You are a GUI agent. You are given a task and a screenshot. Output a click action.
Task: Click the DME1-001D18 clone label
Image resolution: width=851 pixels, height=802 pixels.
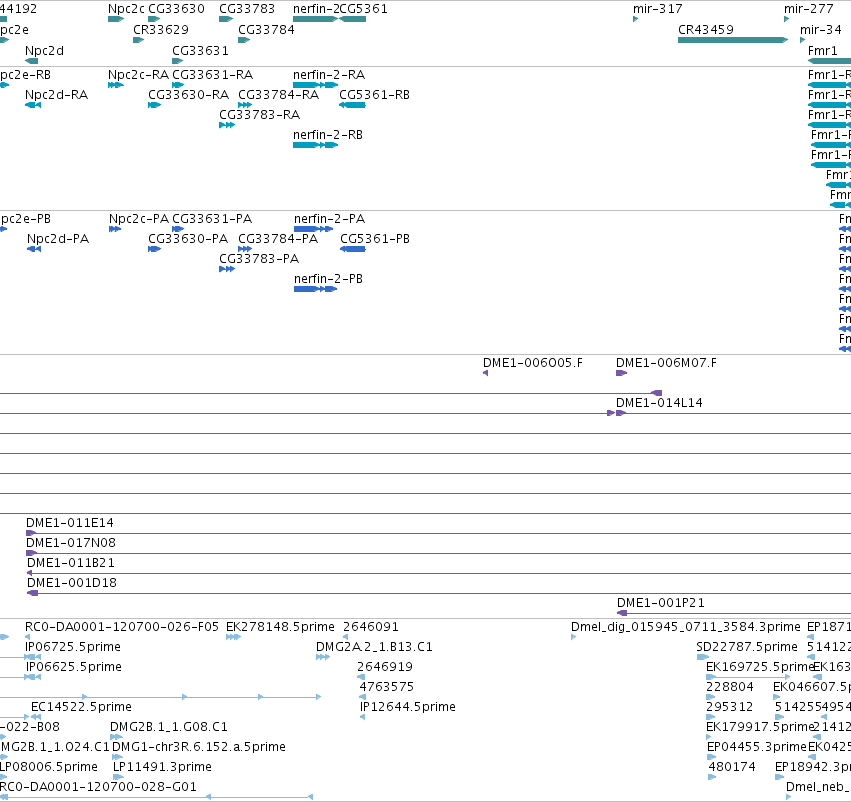tap(72, 583)
